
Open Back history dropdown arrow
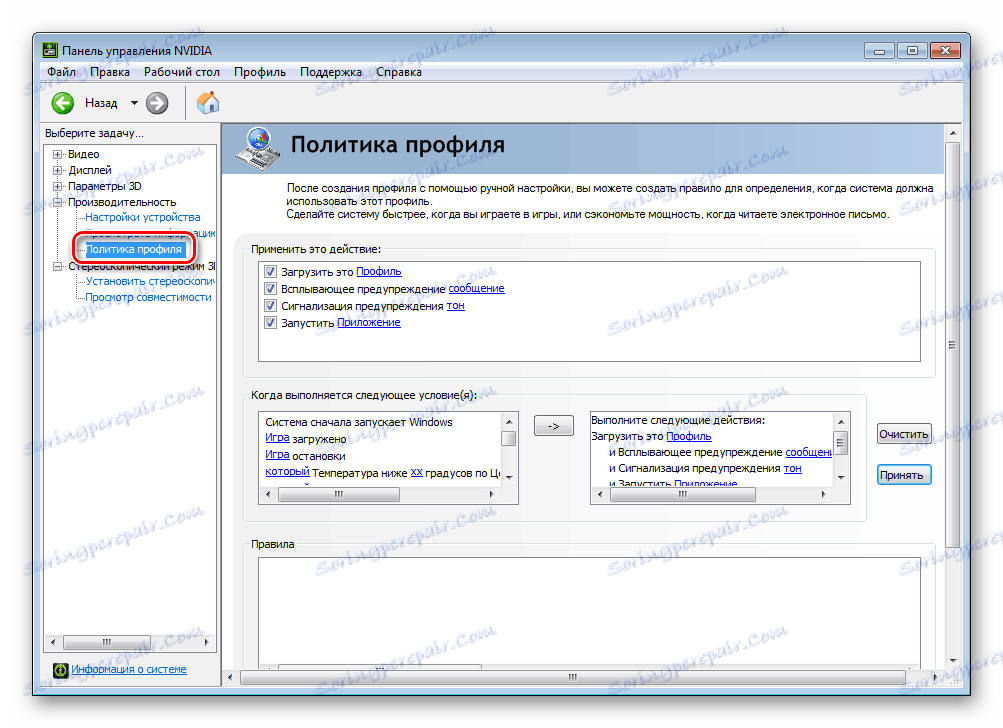134,103
